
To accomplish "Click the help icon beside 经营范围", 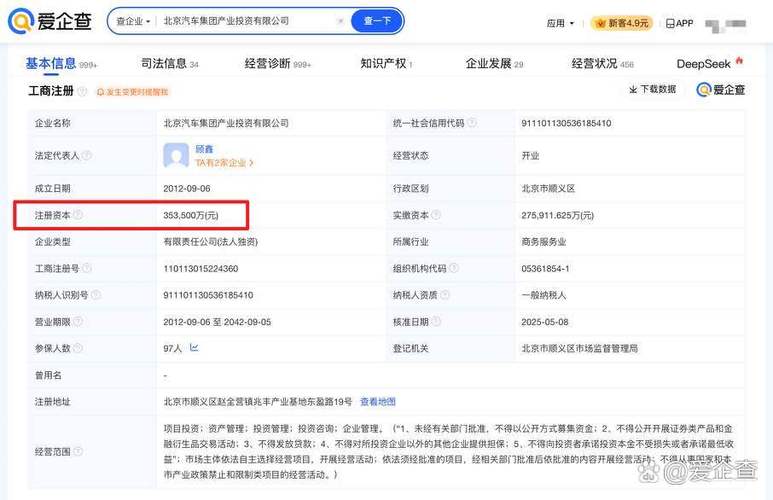I will [x=78, y=451].
